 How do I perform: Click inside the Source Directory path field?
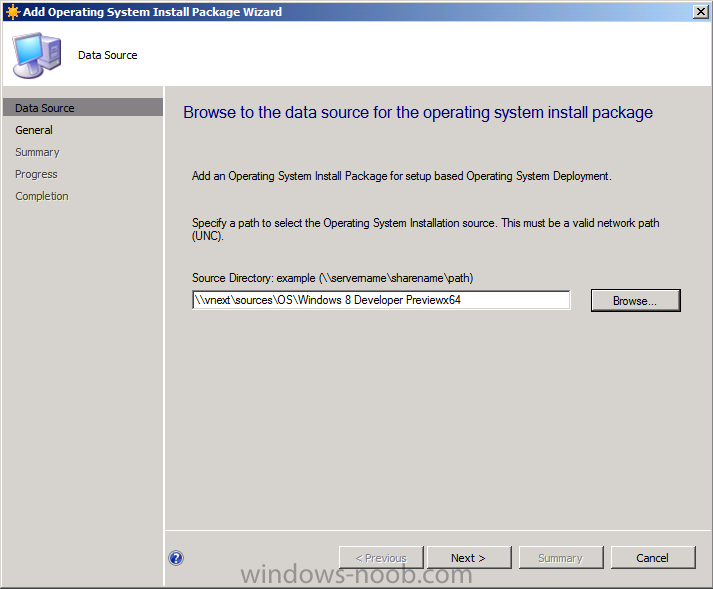pyautogui.click(x=380, y=300)
